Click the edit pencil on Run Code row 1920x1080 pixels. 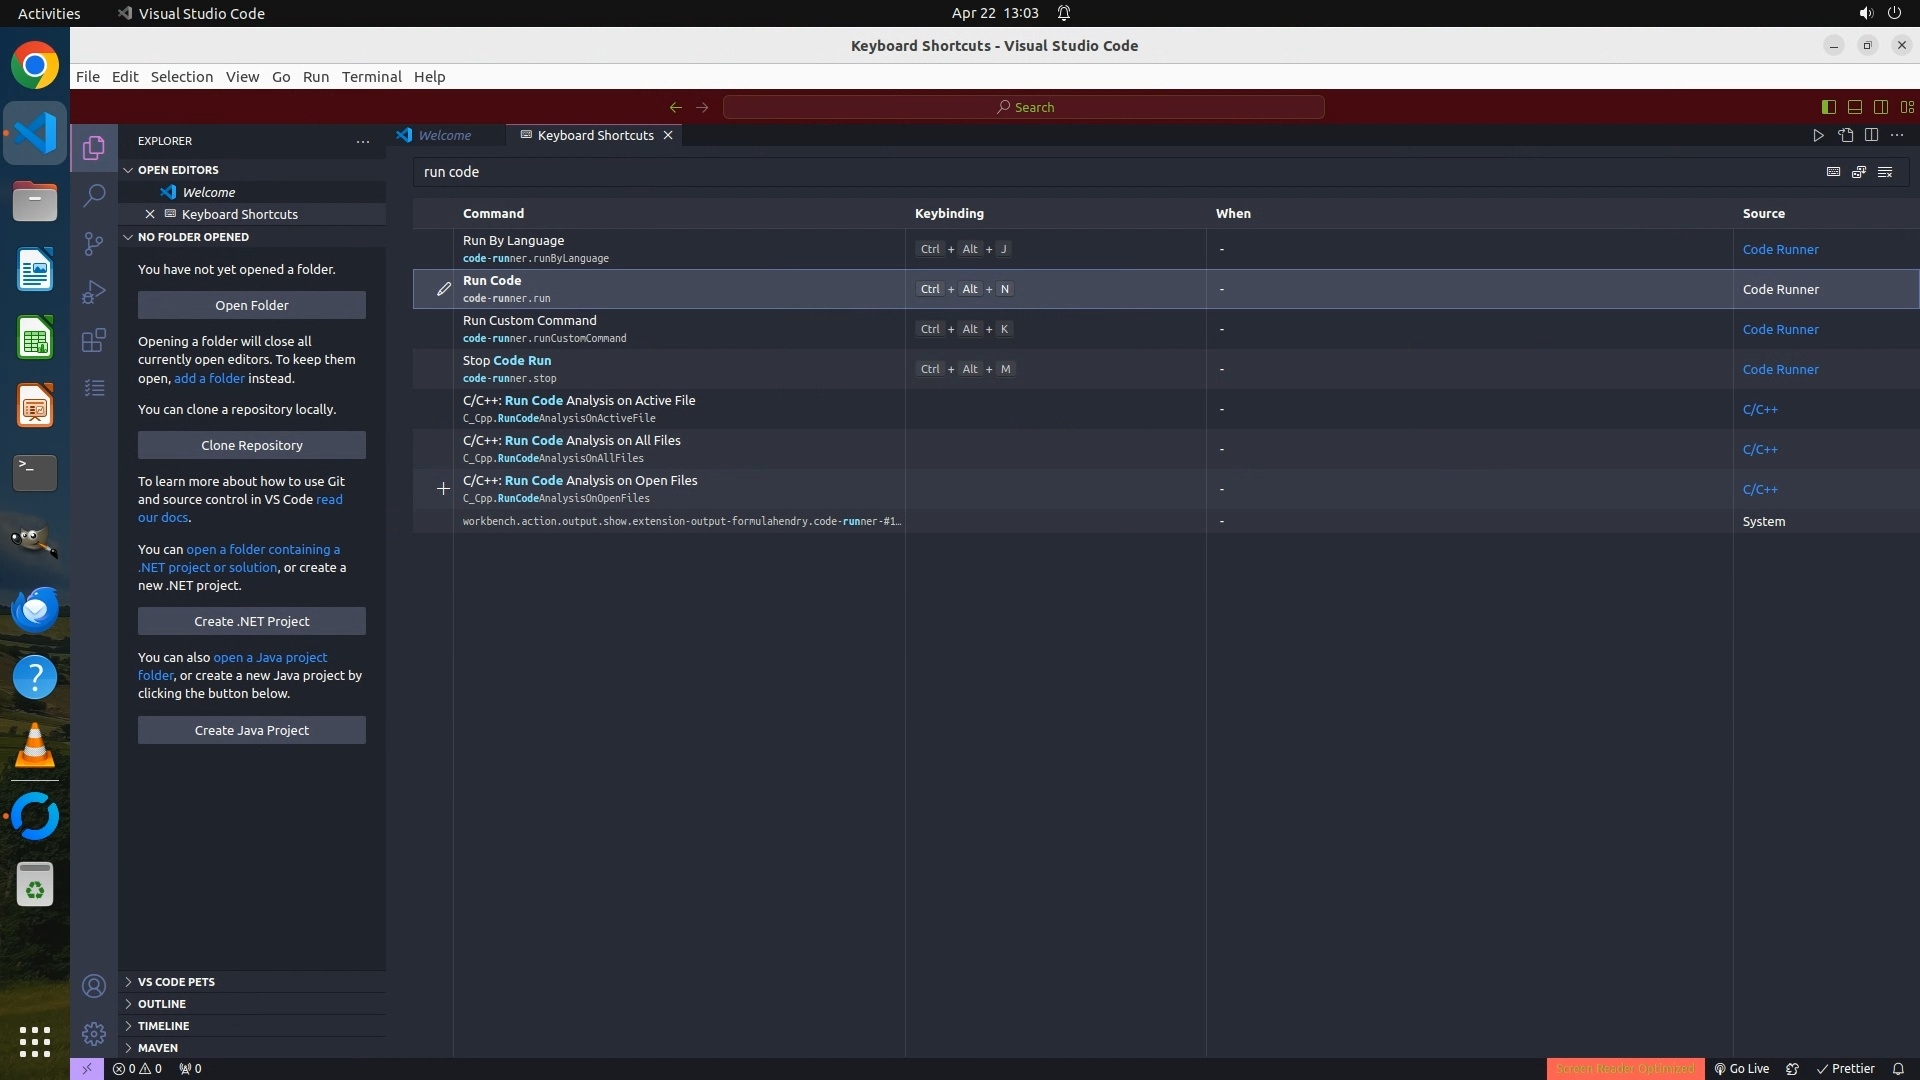pyautogui.click(x=443, y=289)
